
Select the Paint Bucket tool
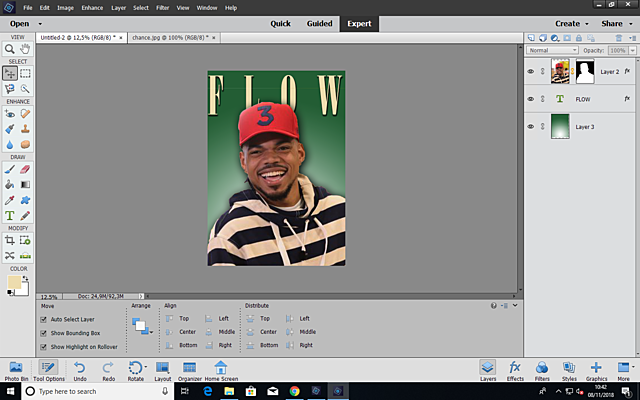(x=9, y=184)
